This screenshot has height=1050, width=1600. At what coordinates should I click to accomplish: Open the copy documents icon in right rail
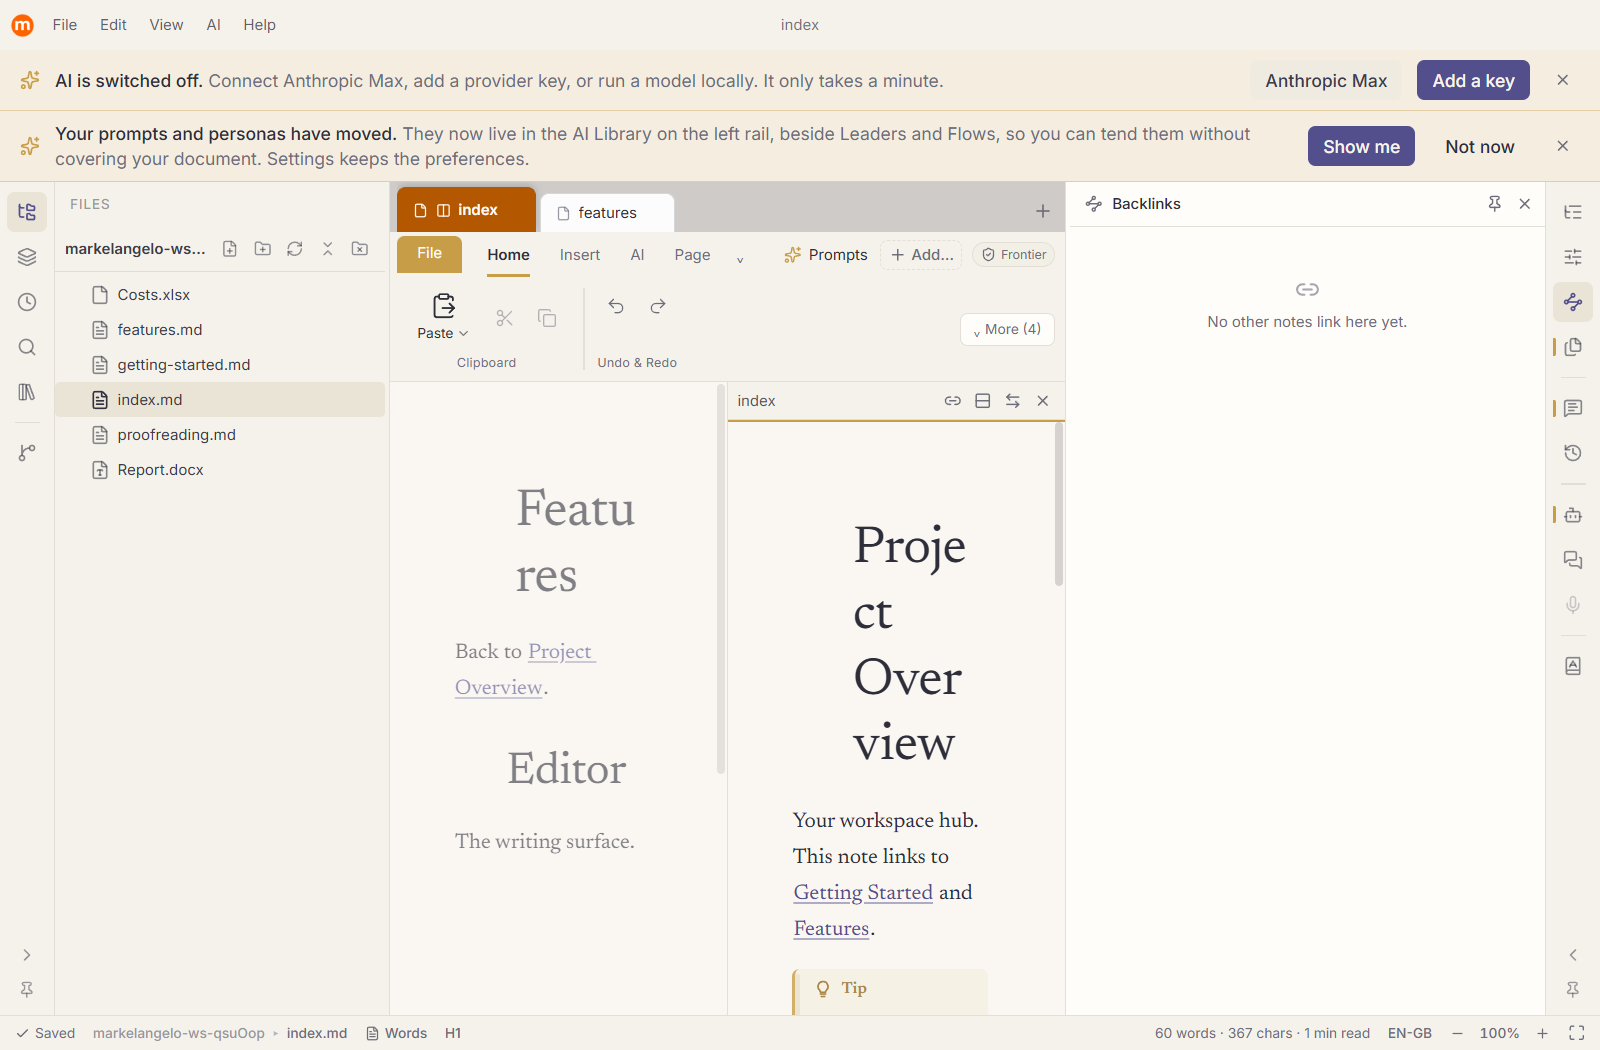1573,347
